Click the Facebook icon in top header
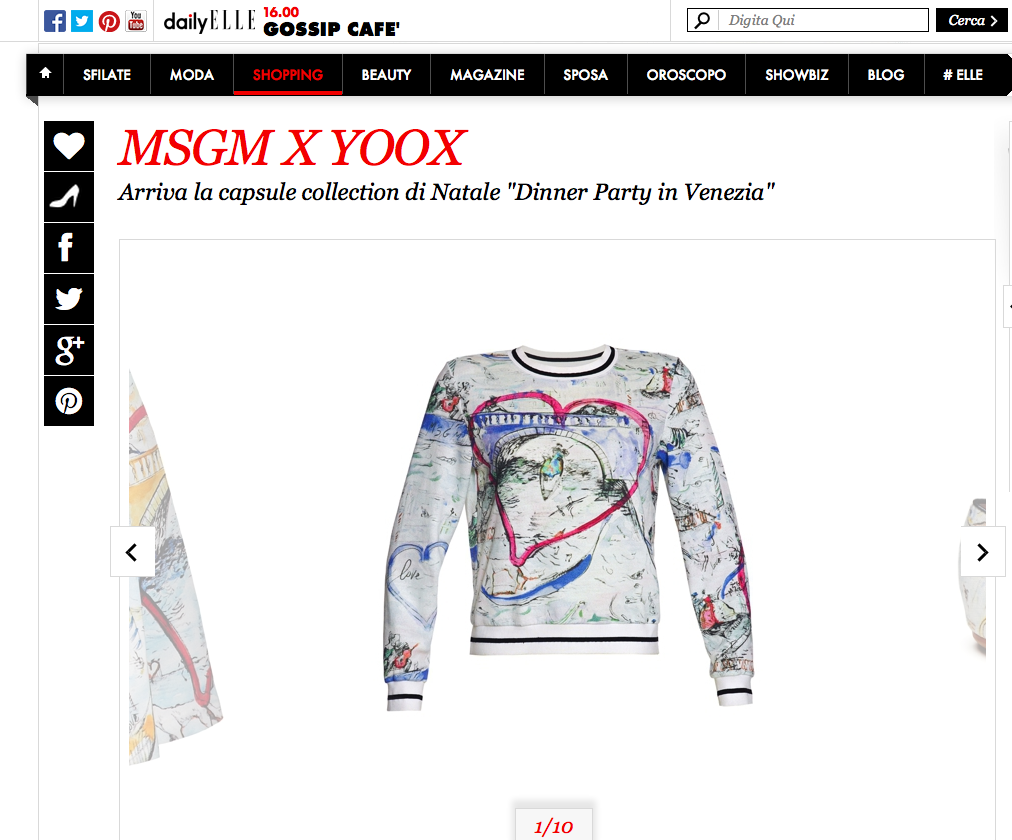The image size is (1012, 840). [x=55, y=21]
